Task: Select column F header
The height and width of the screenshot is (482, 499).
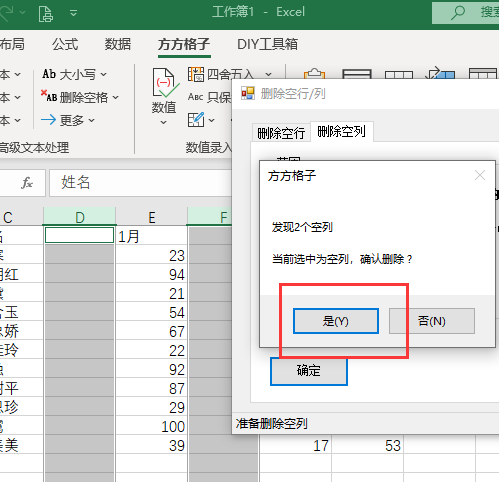Action: click(x=210, y=217)
